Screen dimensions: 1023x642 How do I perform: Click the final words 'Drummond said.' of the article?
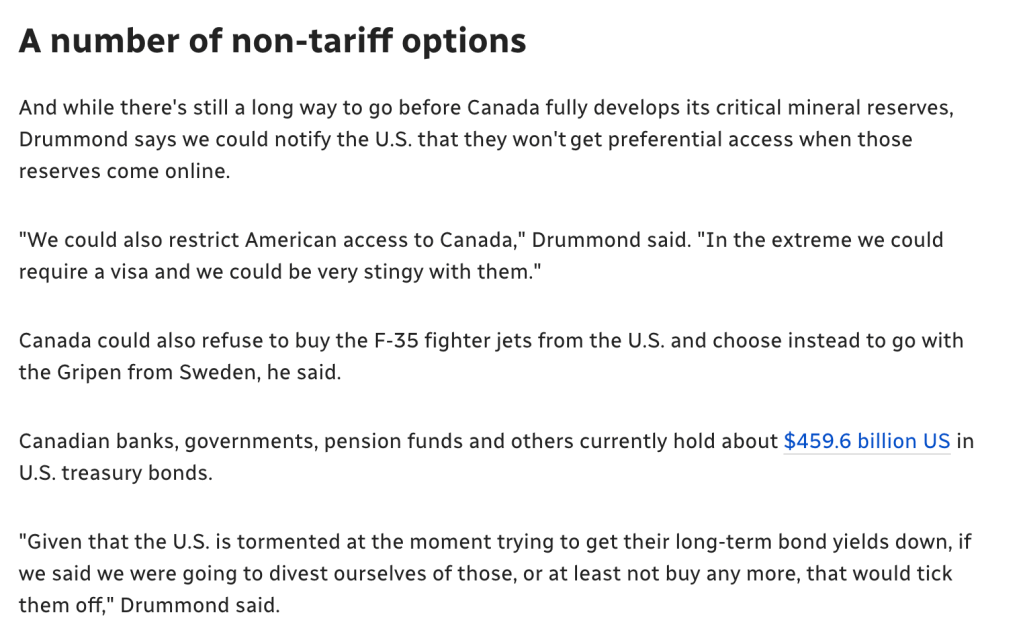pos(200,605)
